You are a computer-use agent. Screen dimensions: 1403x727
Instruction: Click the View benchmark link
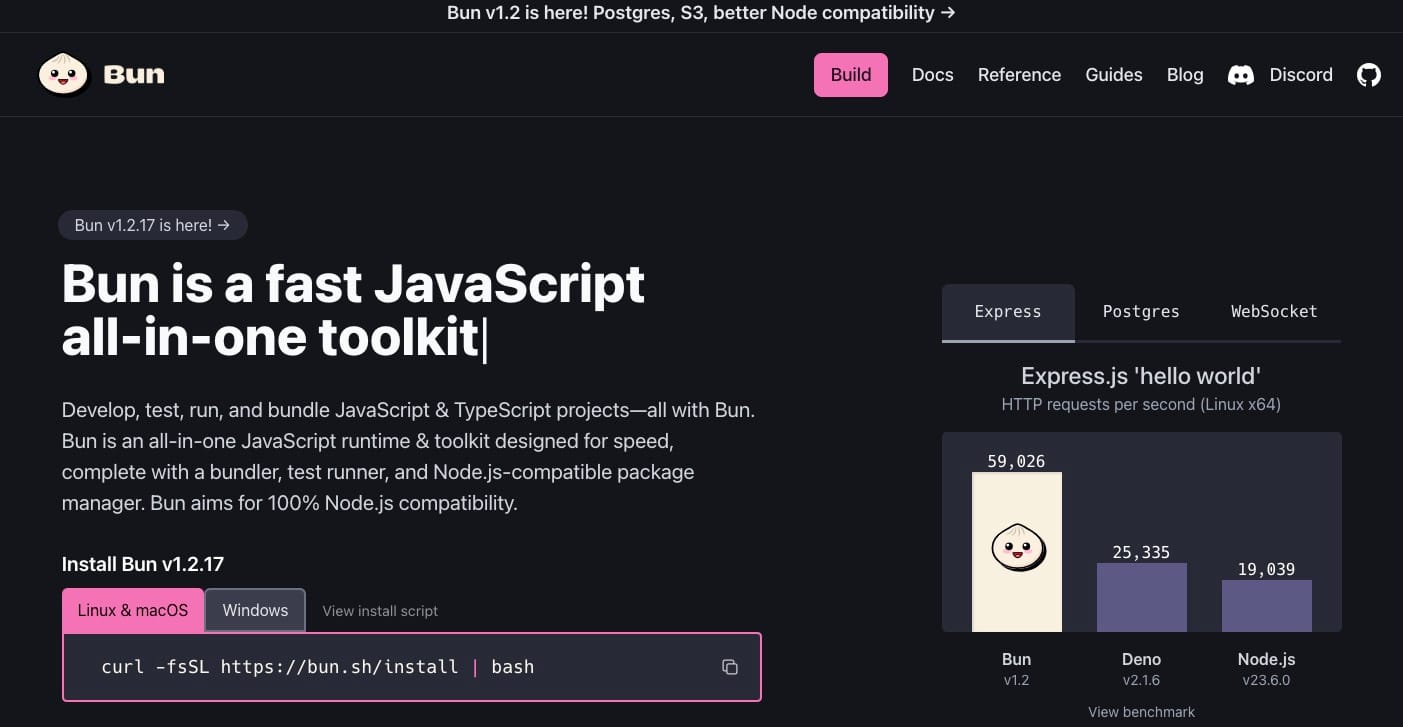1141,712
